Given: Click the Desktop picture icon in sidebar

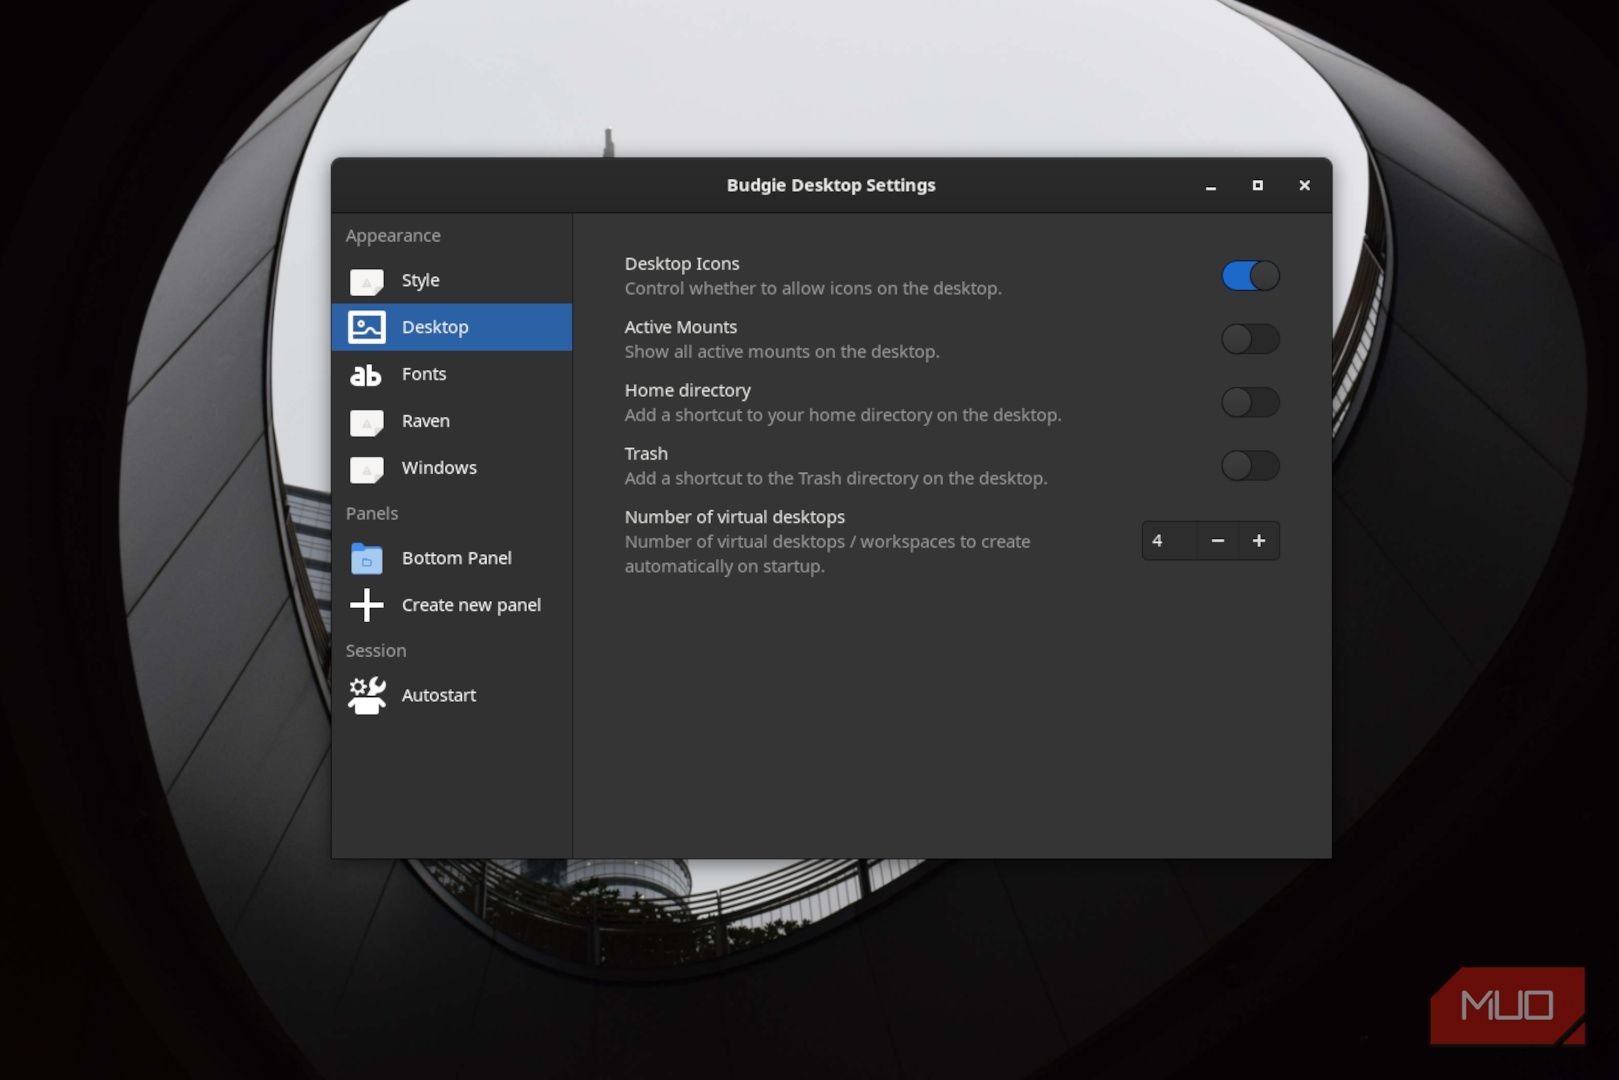Looking at the screenshot, I should [x=366, y=327].
